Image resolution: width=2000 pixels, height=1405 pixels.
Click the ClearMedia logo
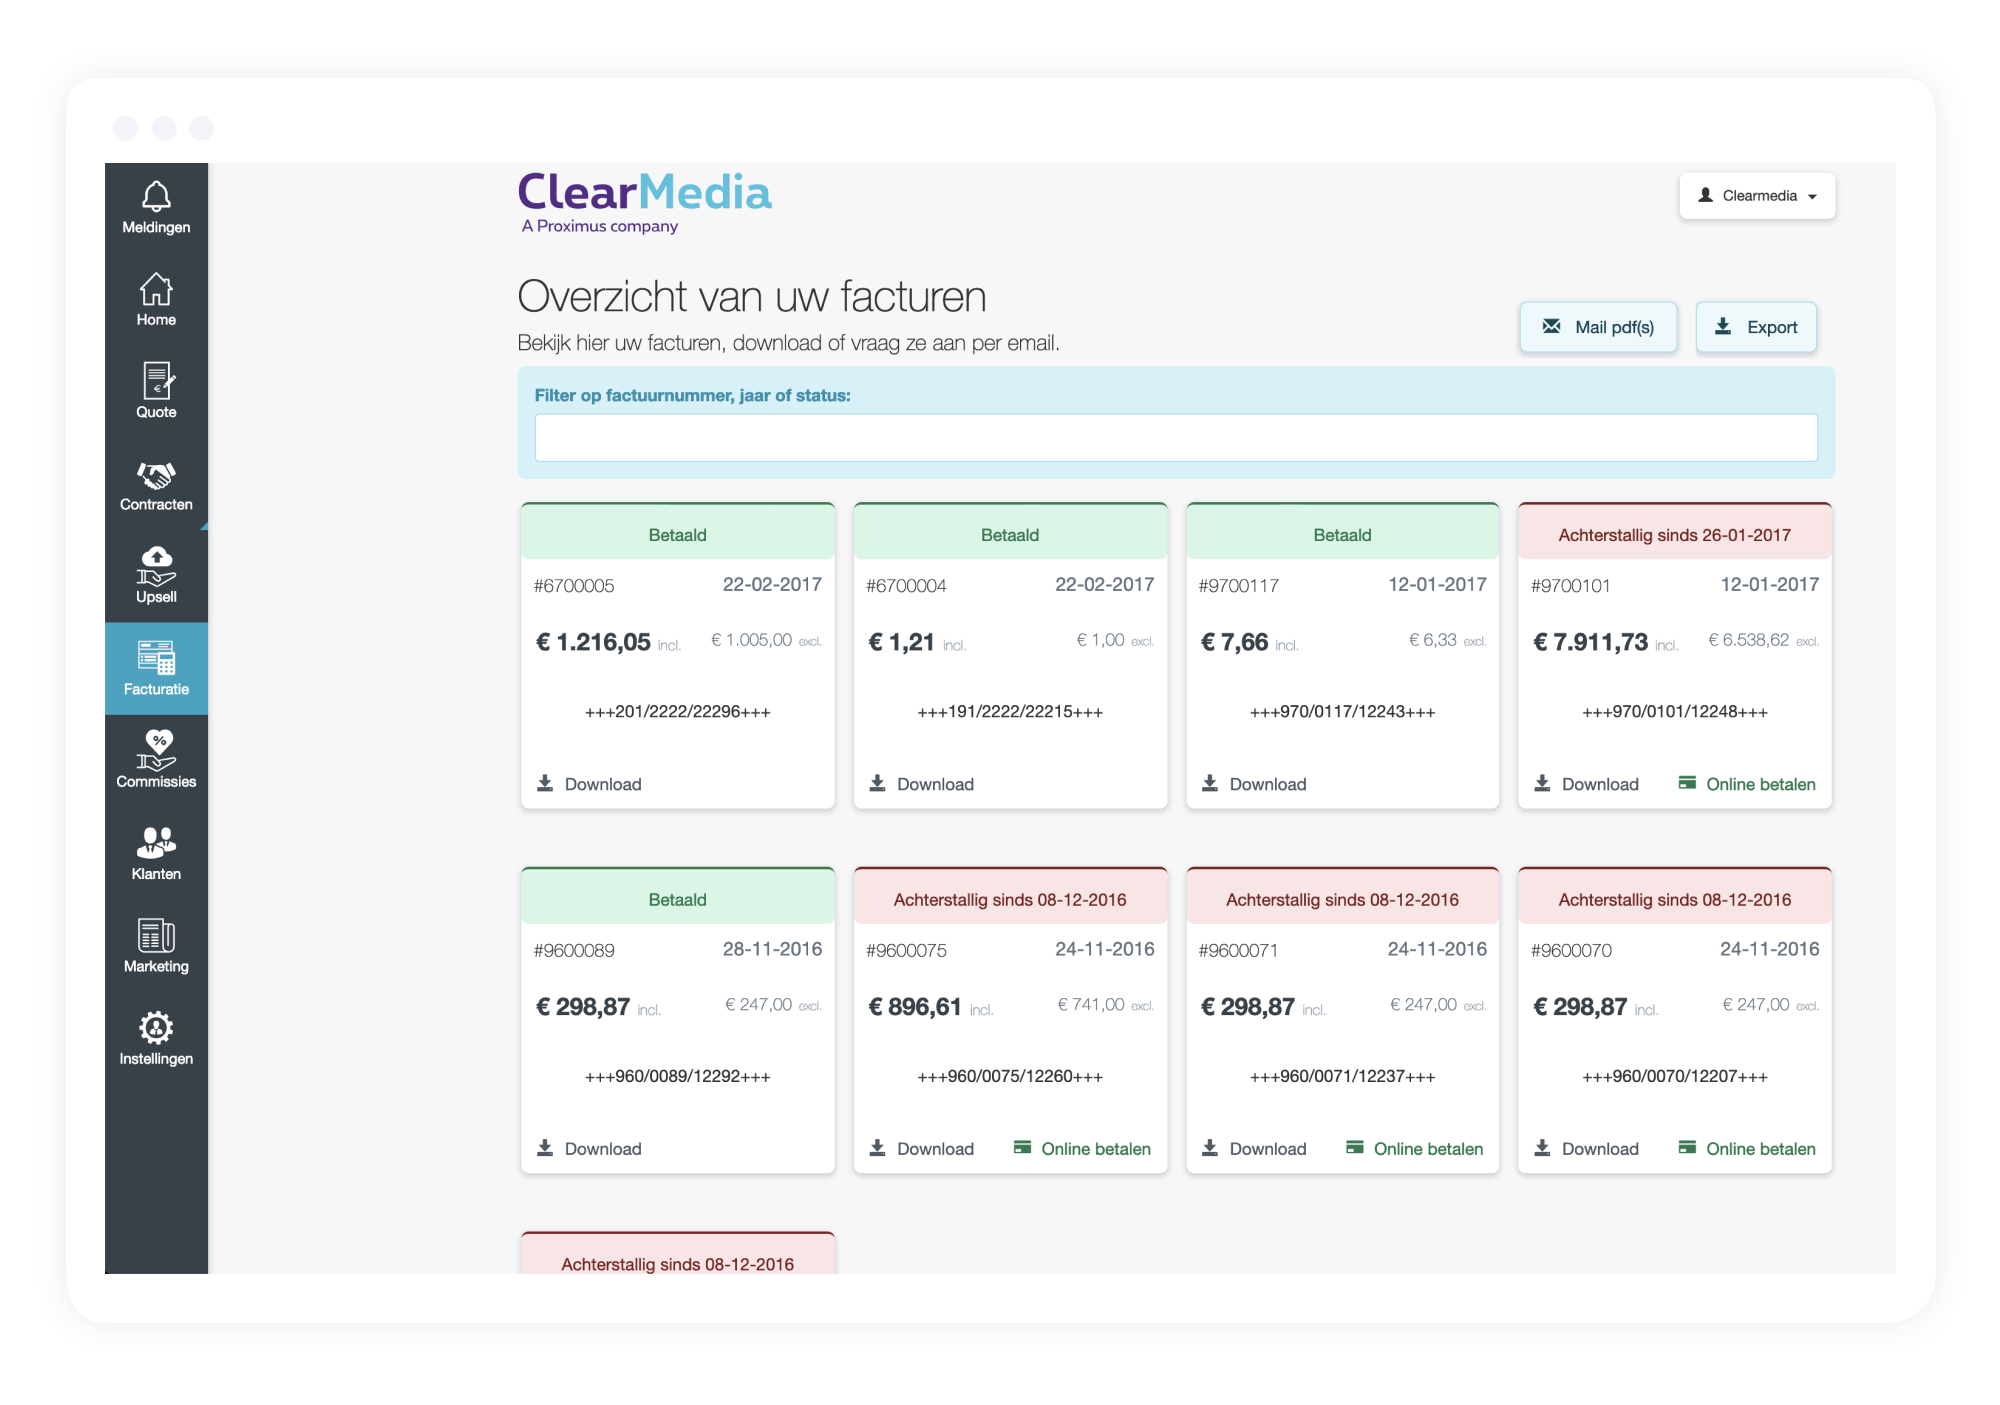click(x=645, y=203)
